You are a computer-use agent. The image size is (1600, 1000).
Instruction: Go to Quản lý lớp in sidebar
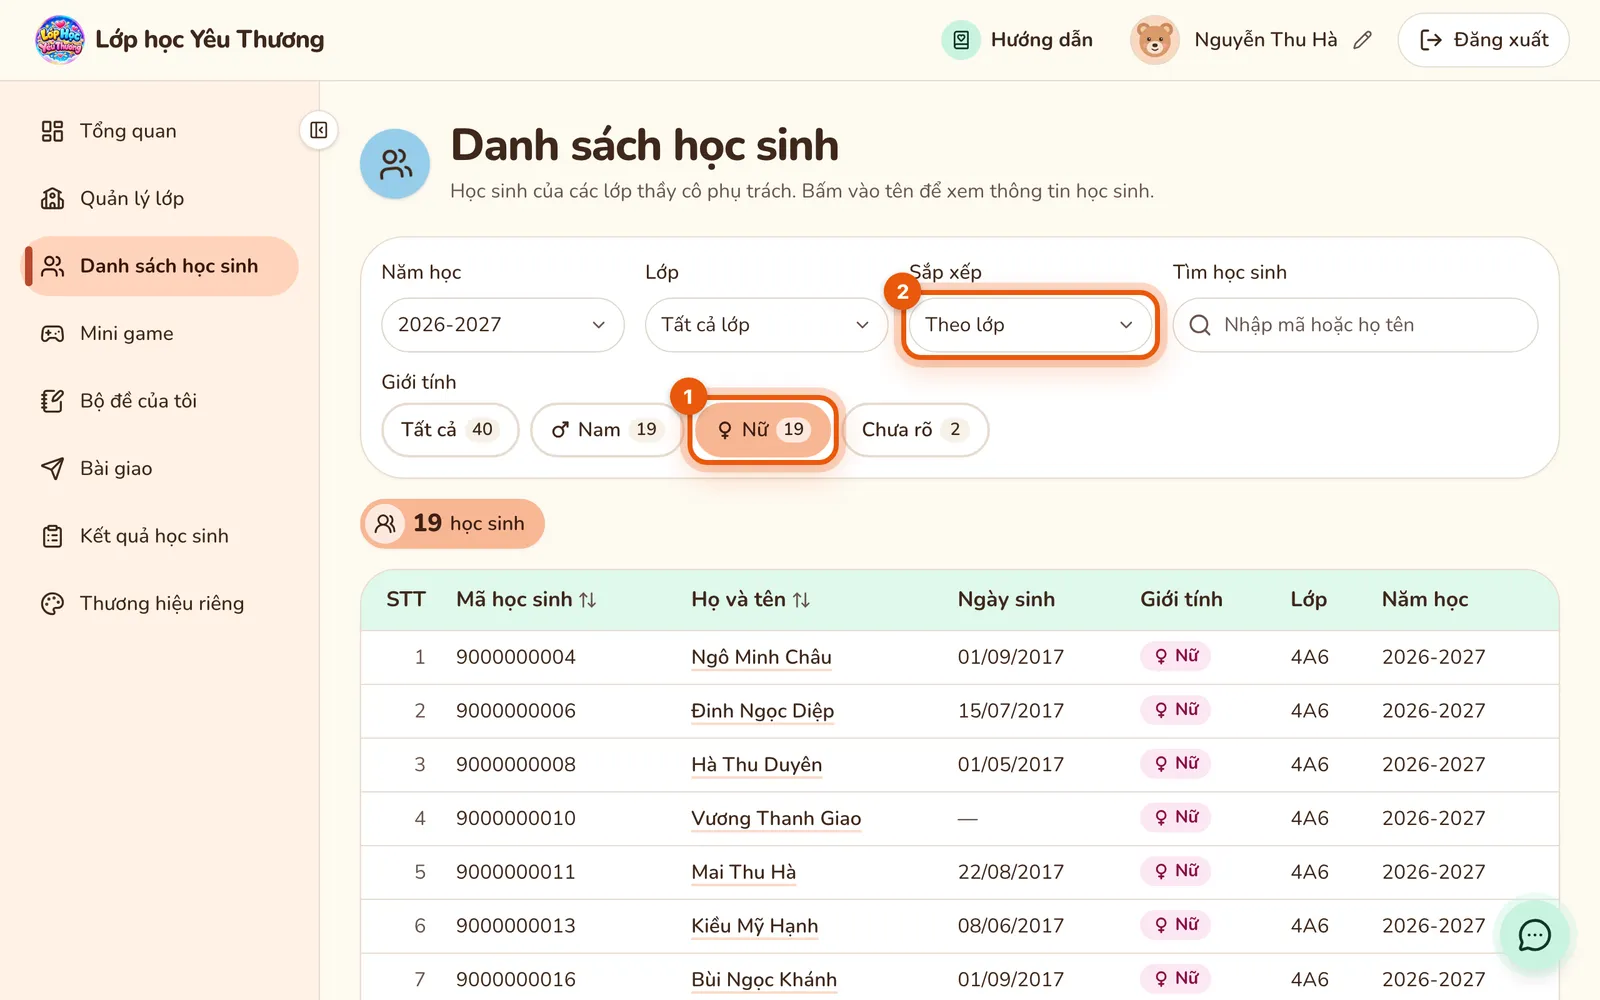[x=161, y=198]
